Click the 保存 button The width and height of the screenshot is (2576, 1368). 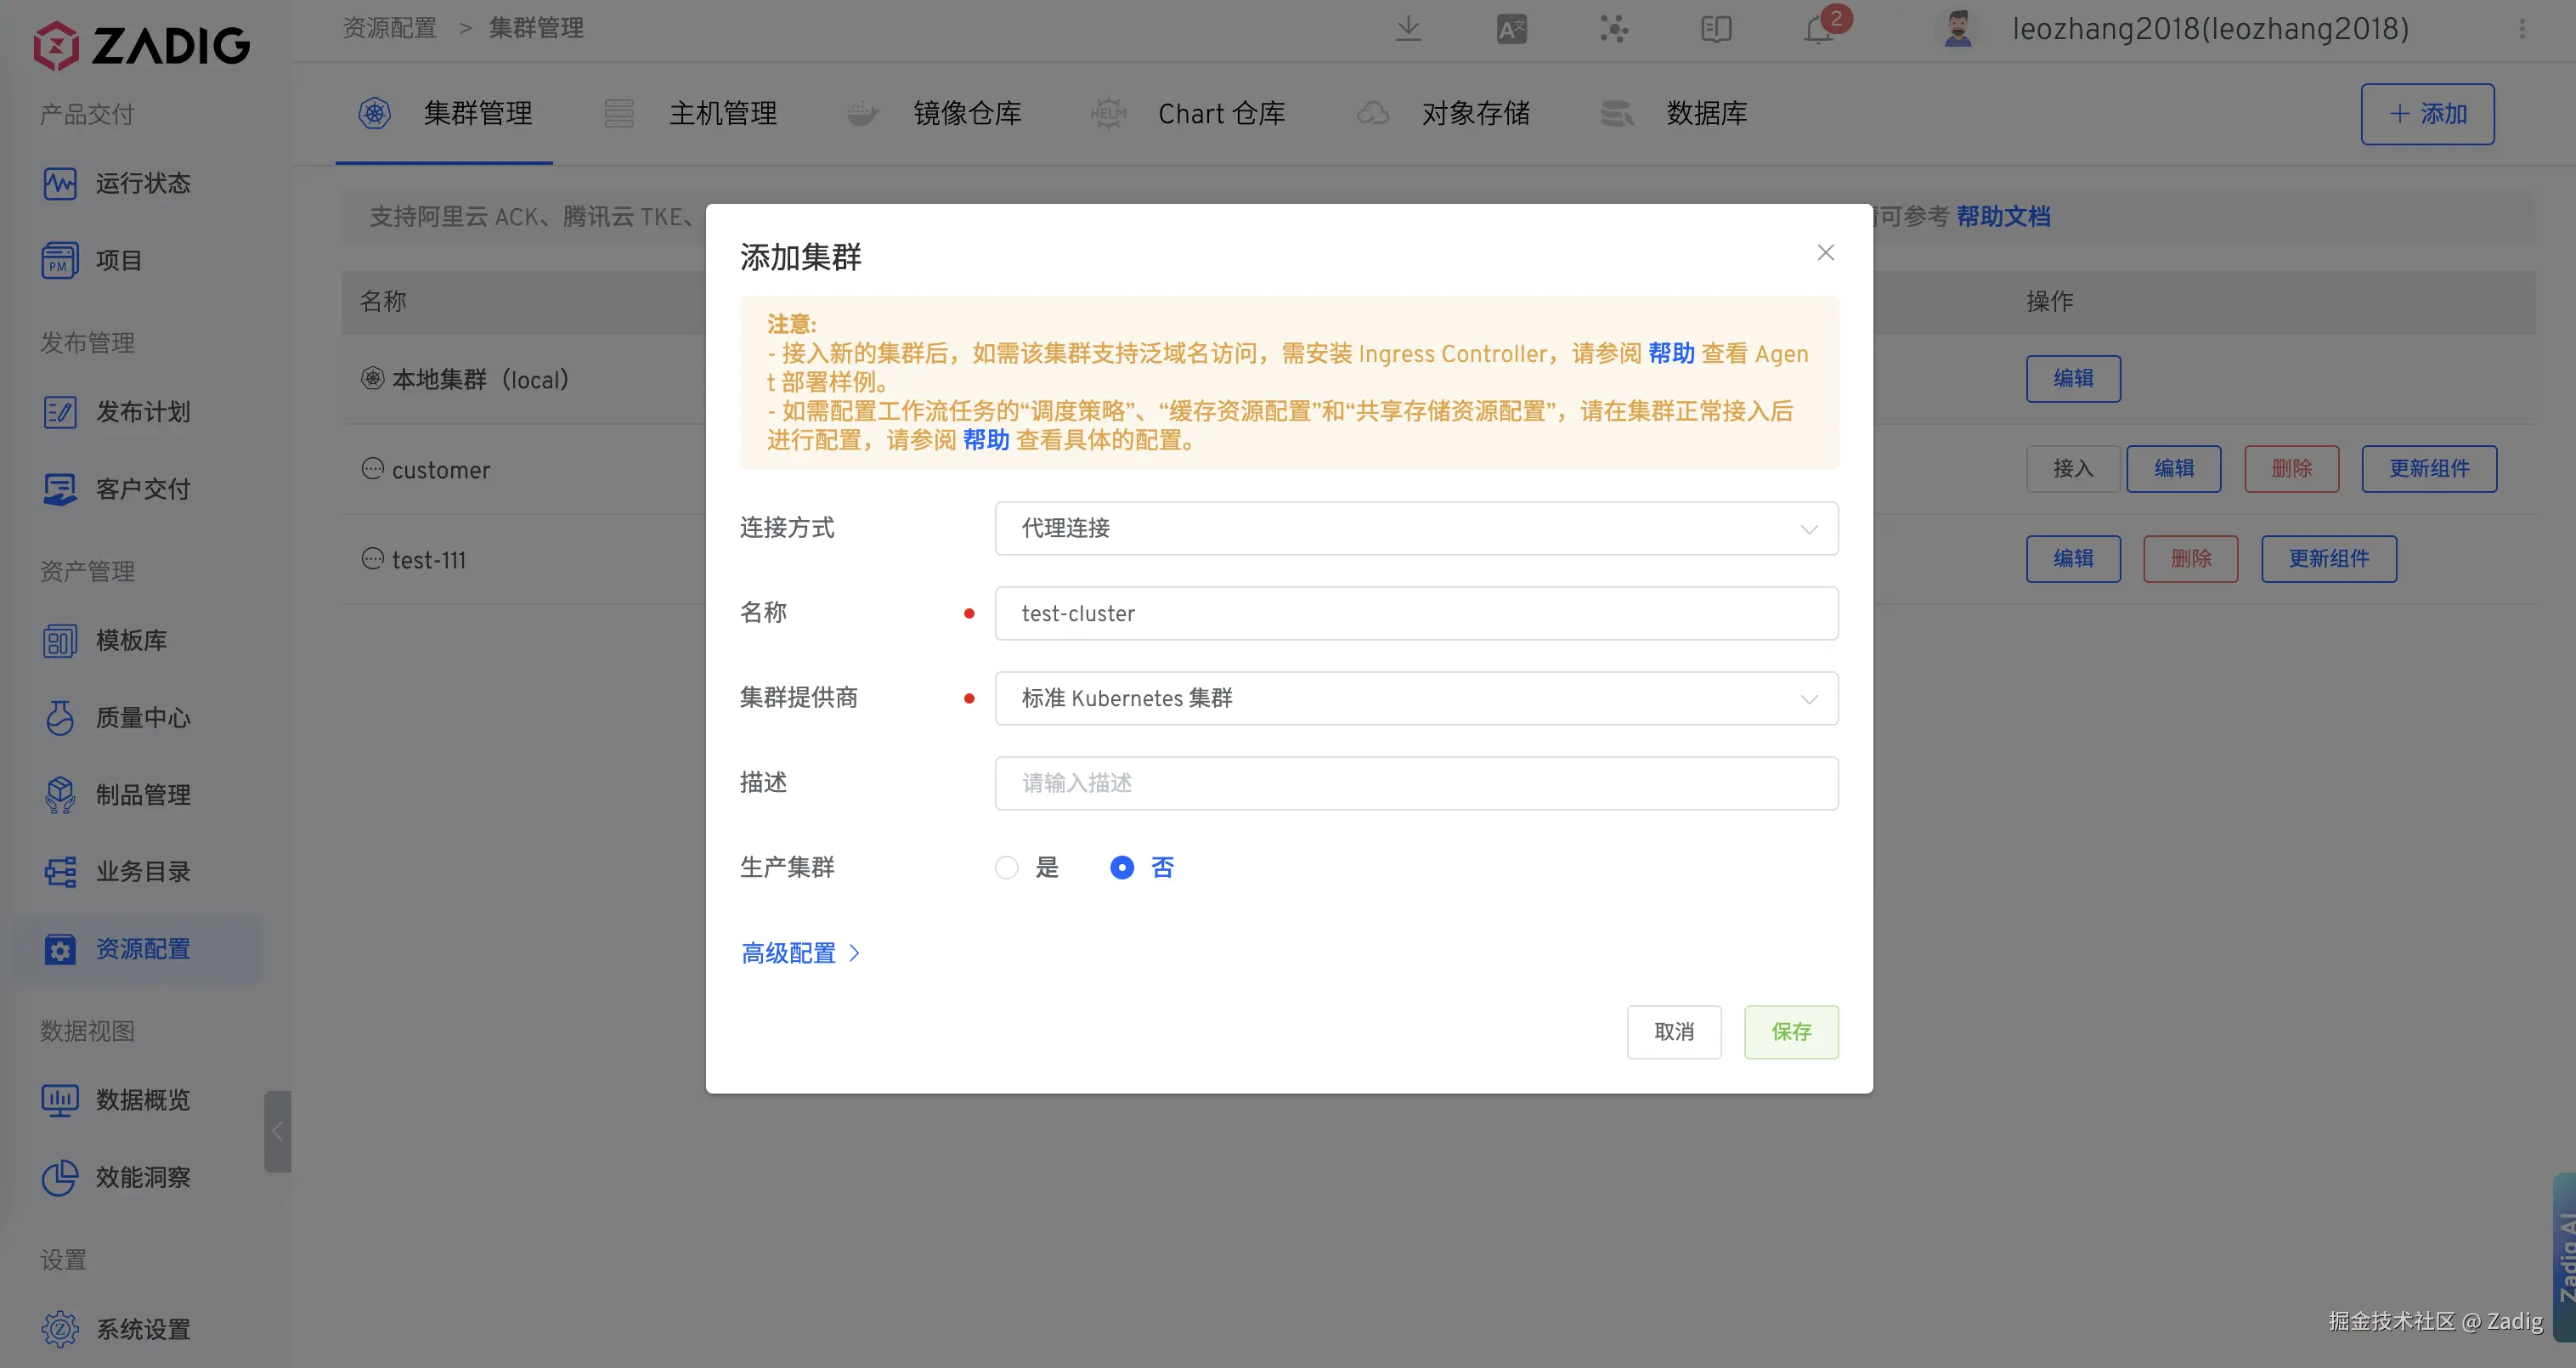pos(1790,1031)
